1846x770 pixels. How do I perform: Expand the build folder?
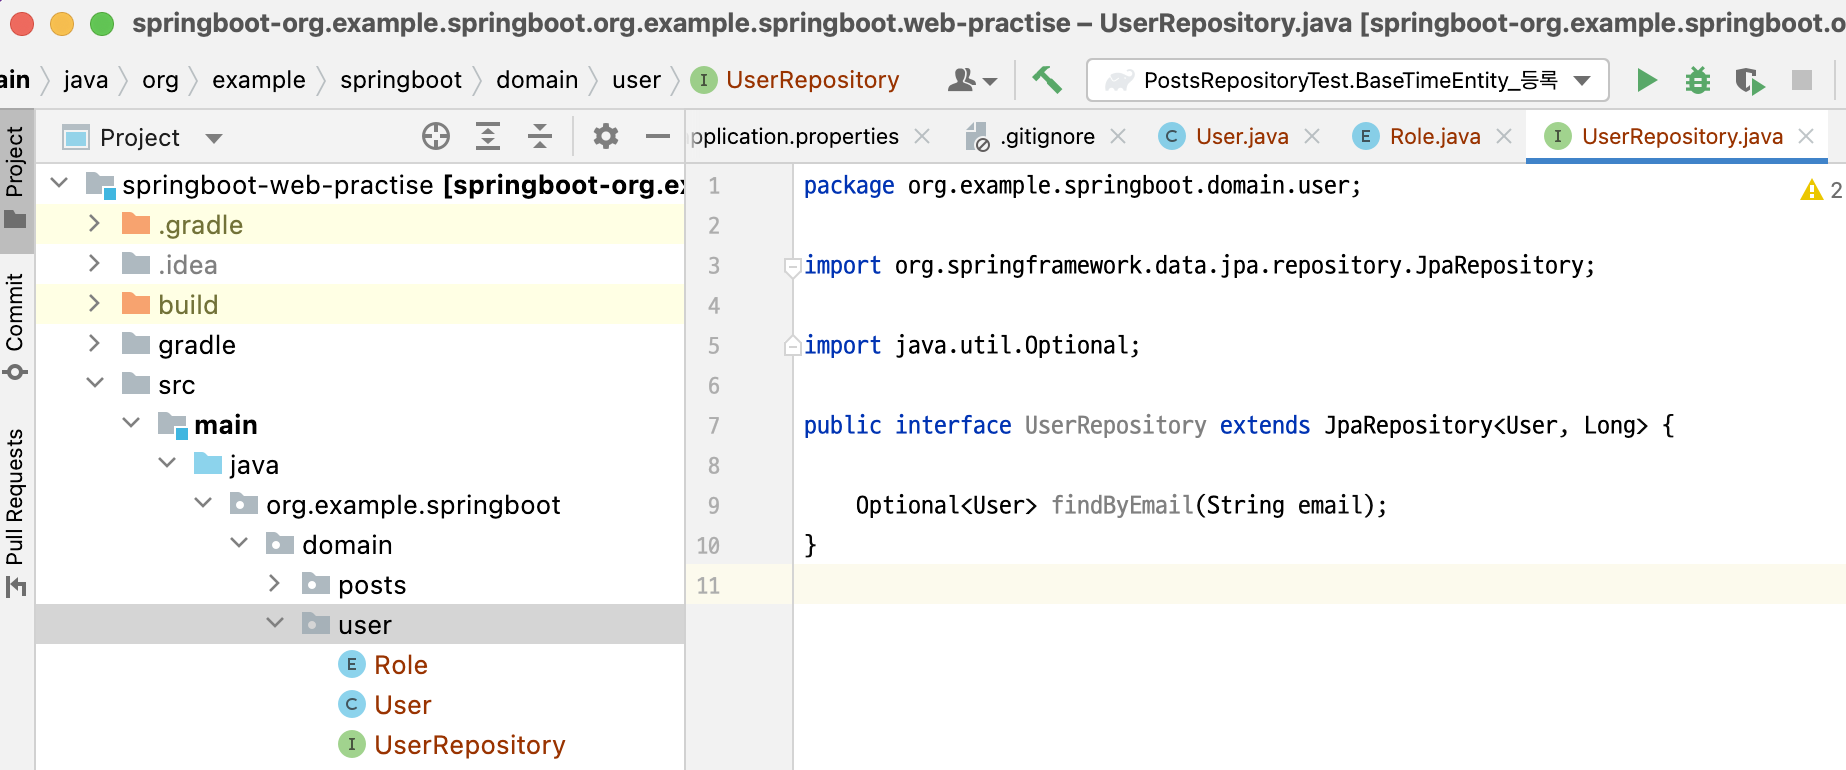[x=95, y=303]
